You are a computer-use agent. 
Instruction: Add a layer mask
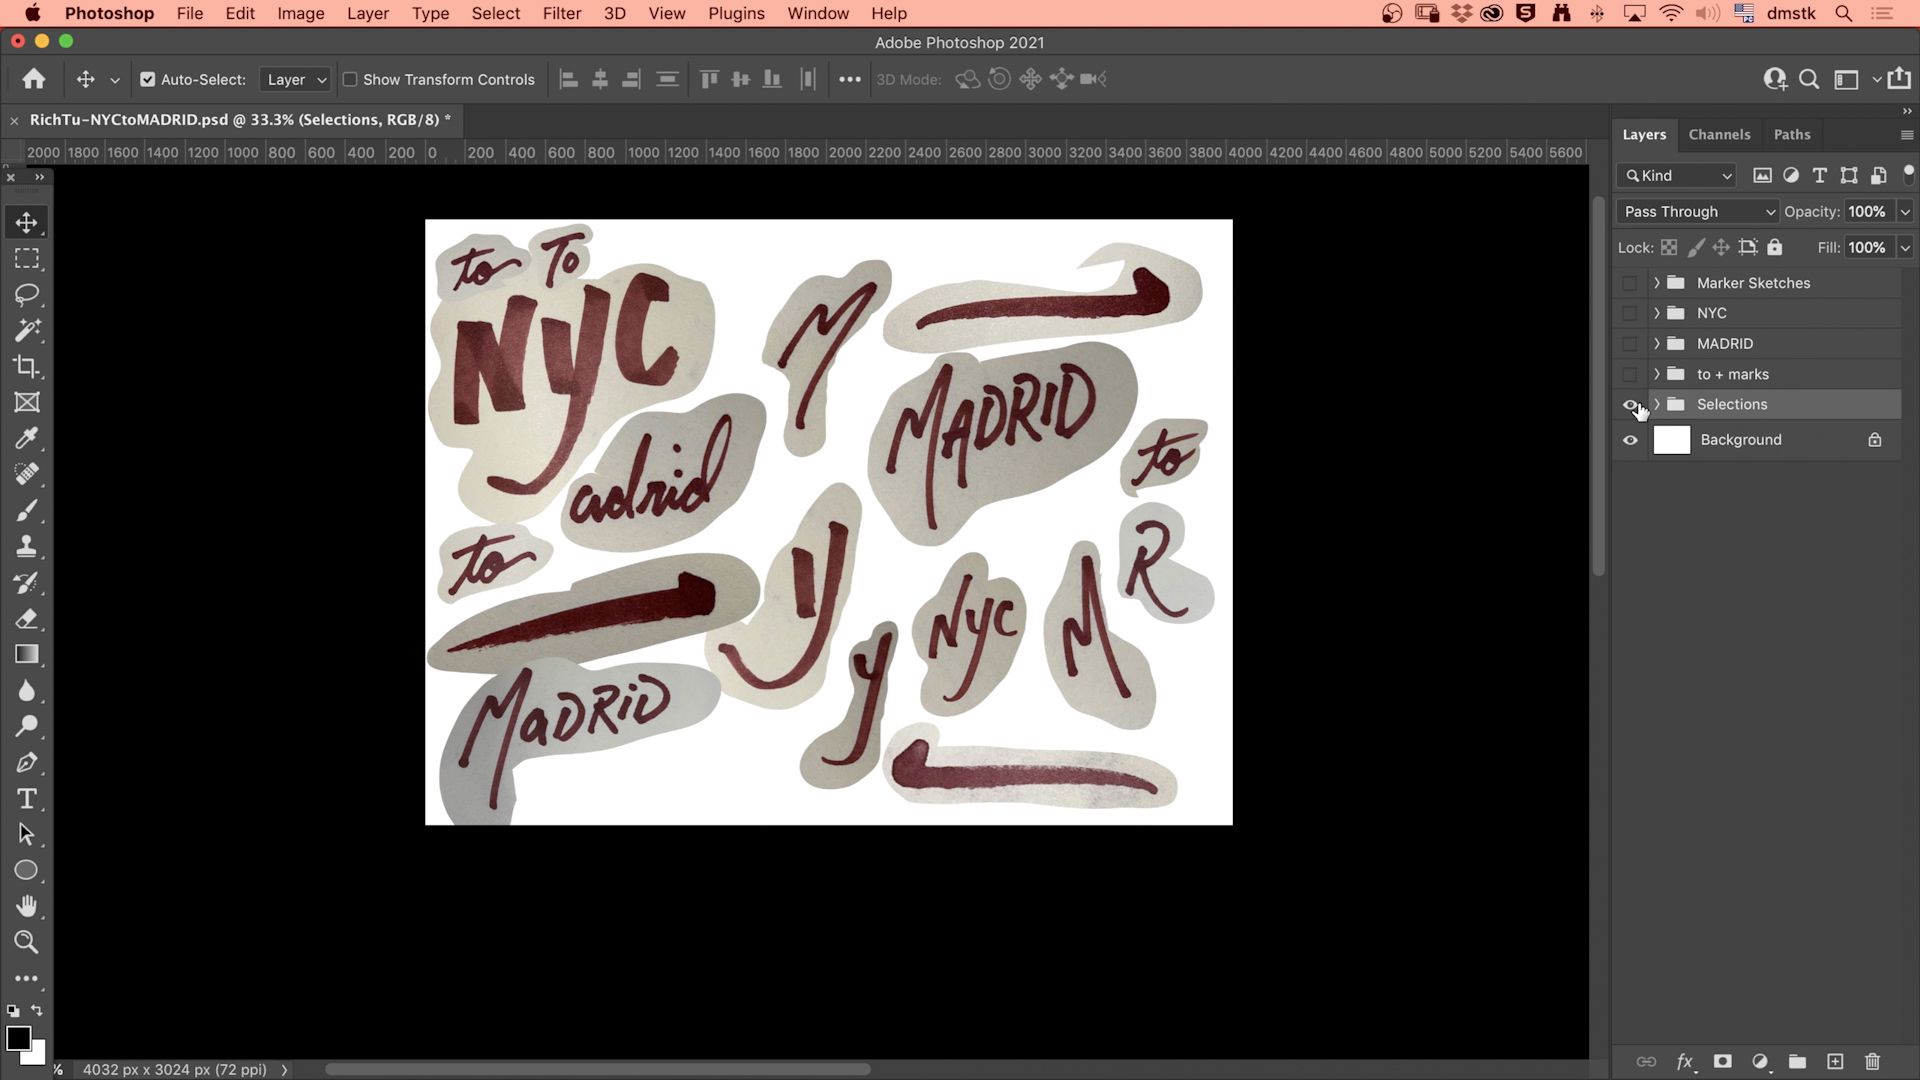coord(1722,1061)
